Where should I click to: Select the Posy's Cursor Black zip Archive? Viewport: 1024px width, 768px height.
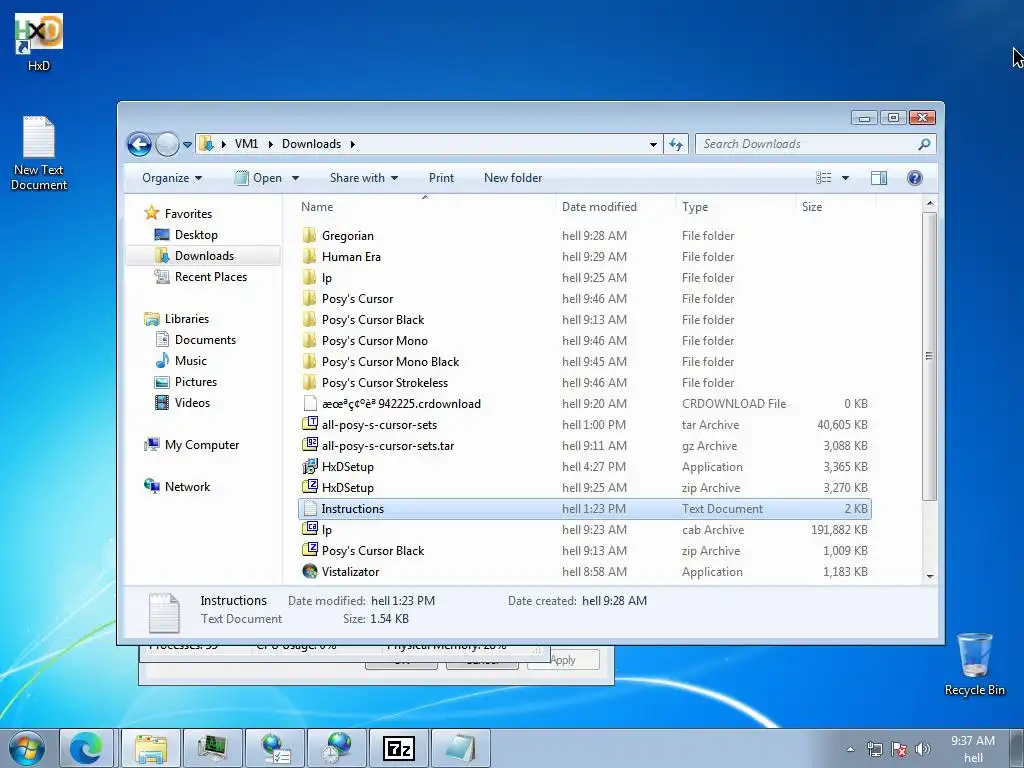pyautogui.click(x=584, y=551)
